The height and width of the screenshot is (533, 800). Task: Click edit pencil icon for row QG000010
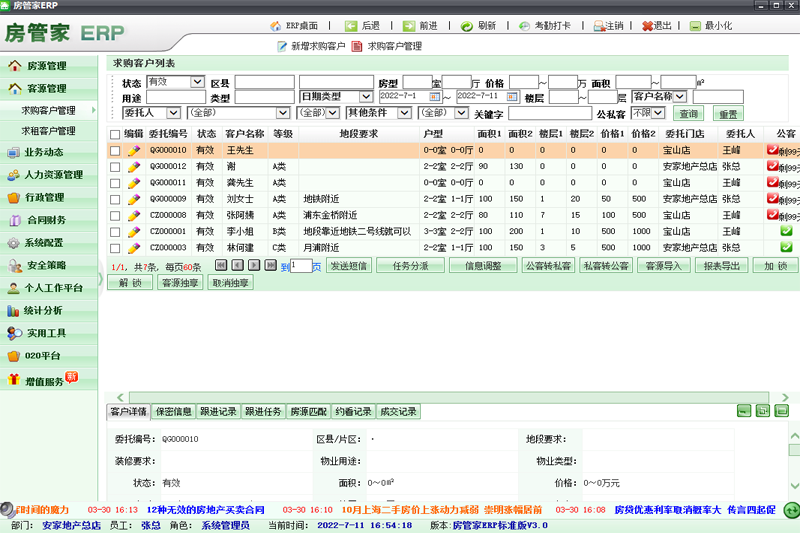(134, 151)
